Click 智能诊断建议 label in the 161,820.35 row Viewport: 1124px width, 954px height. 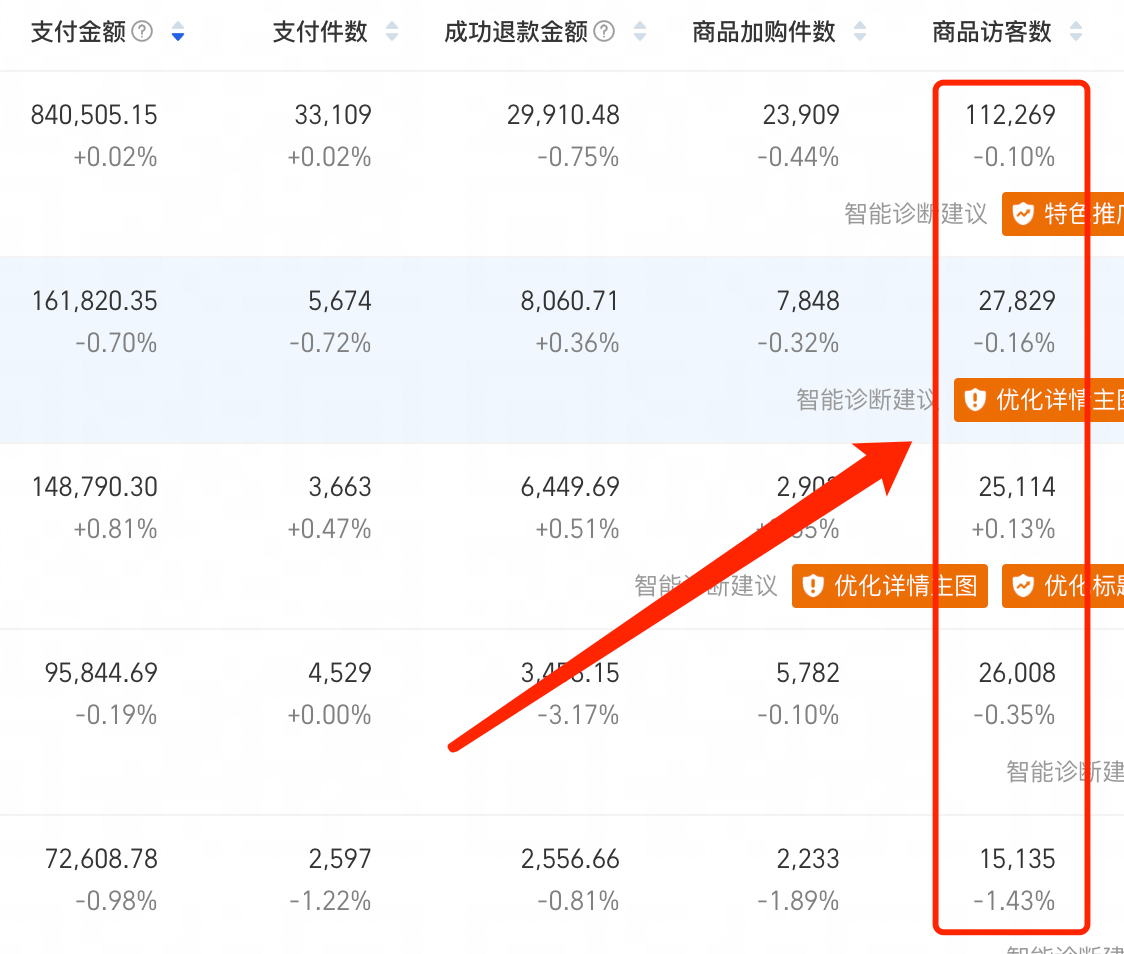(x=867, y=400)
